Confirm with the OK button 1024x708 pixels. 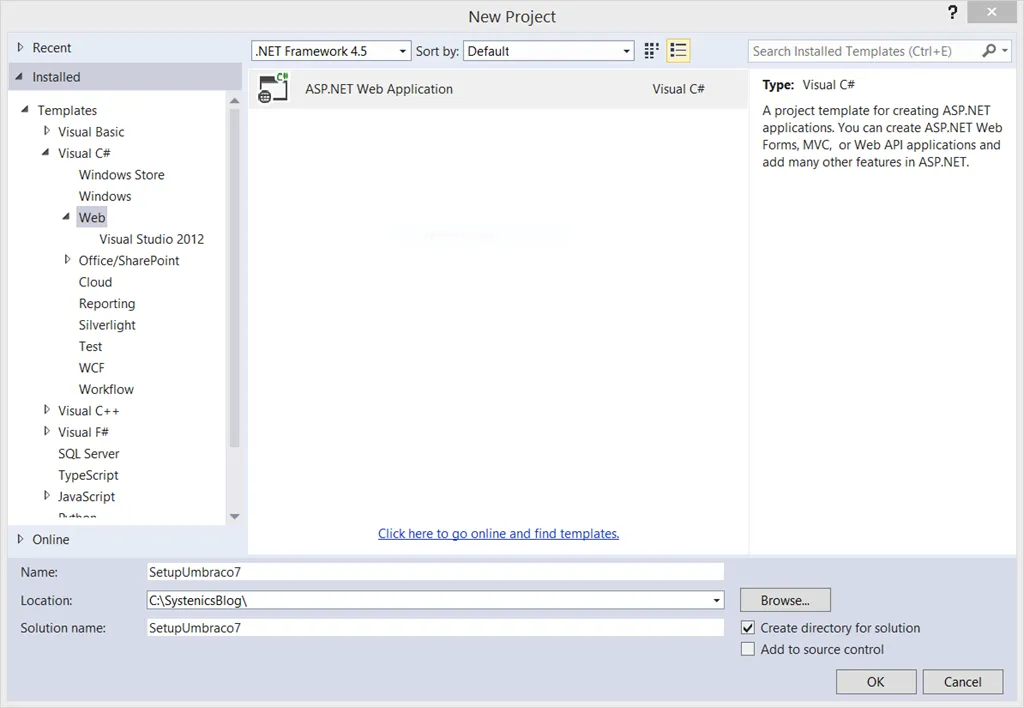click(x=875, y=682)
